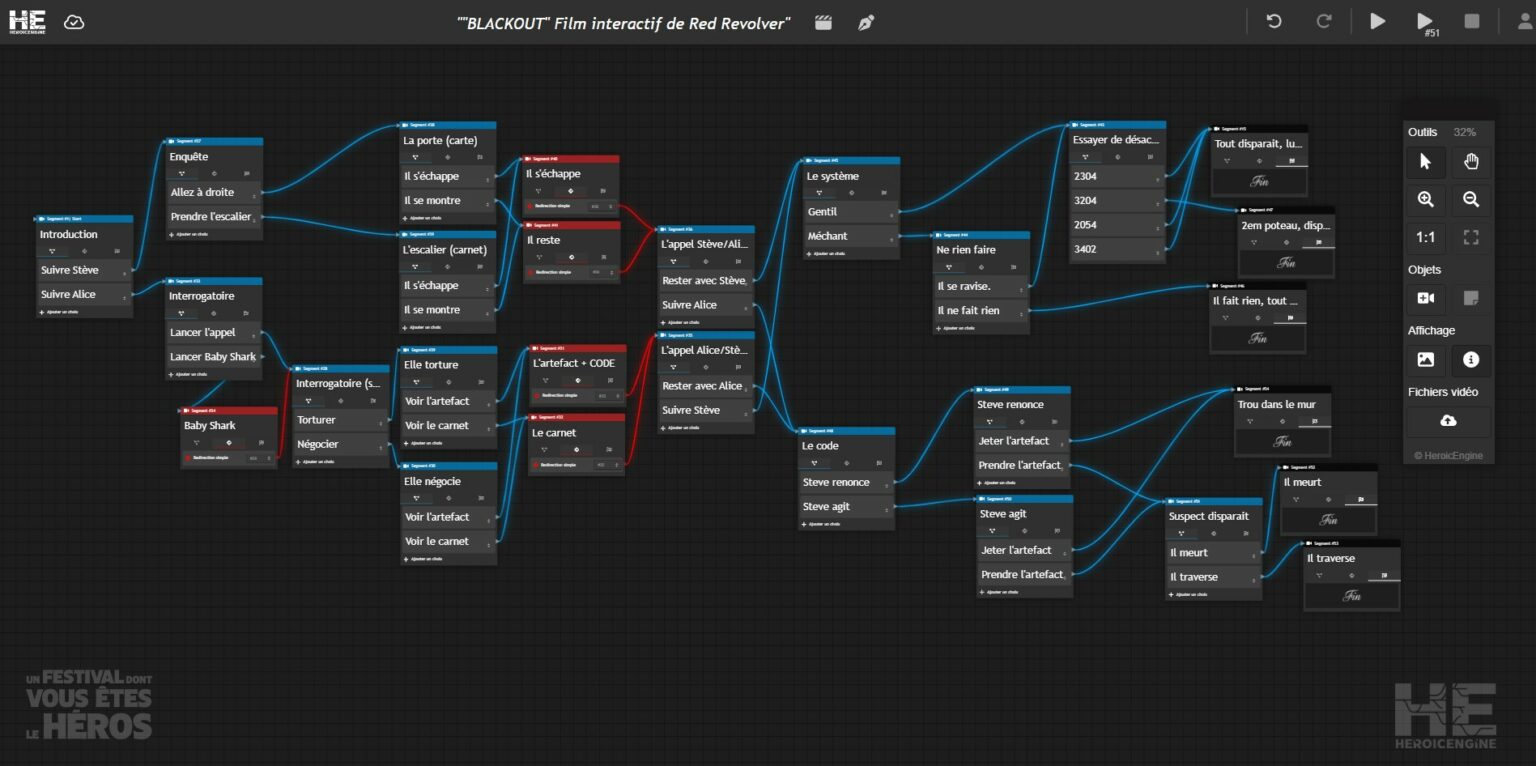Click the pen edit-title icon

(866, 22)
